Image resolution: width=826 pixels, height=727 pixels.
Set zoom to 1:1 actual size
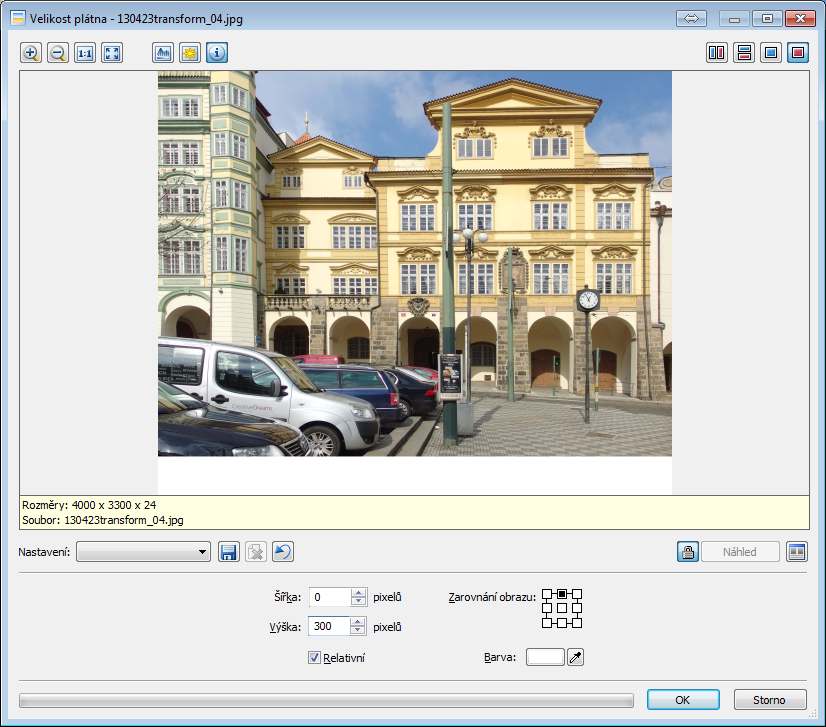click(85, 54)
